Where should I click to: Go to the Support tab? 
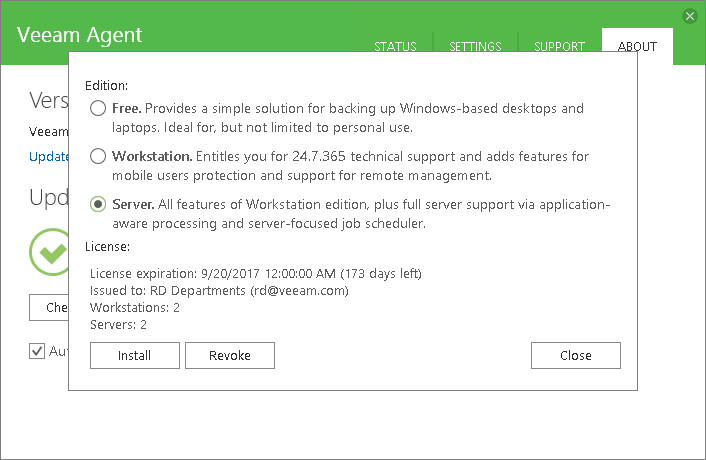(559, 47)
